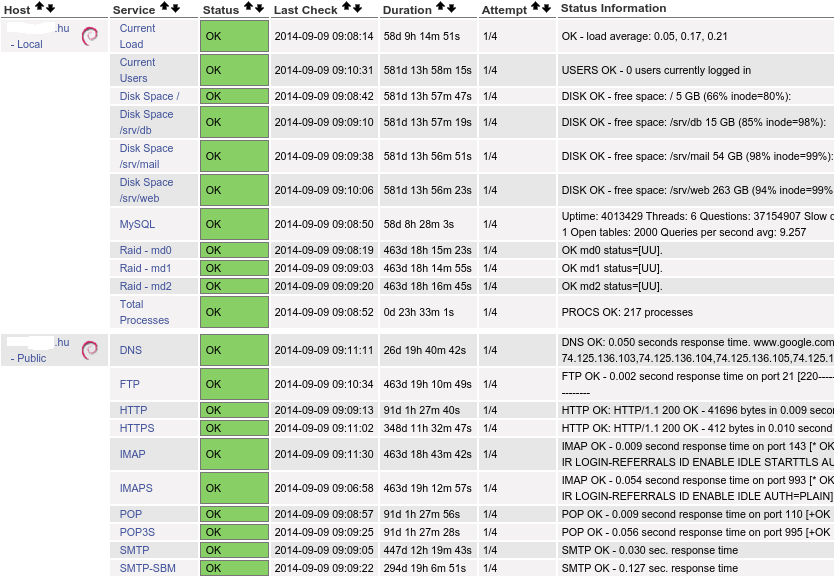The image size is (834, 578).
Task: Open the Disk Space /srv/web service
Action: pos(146,190)
